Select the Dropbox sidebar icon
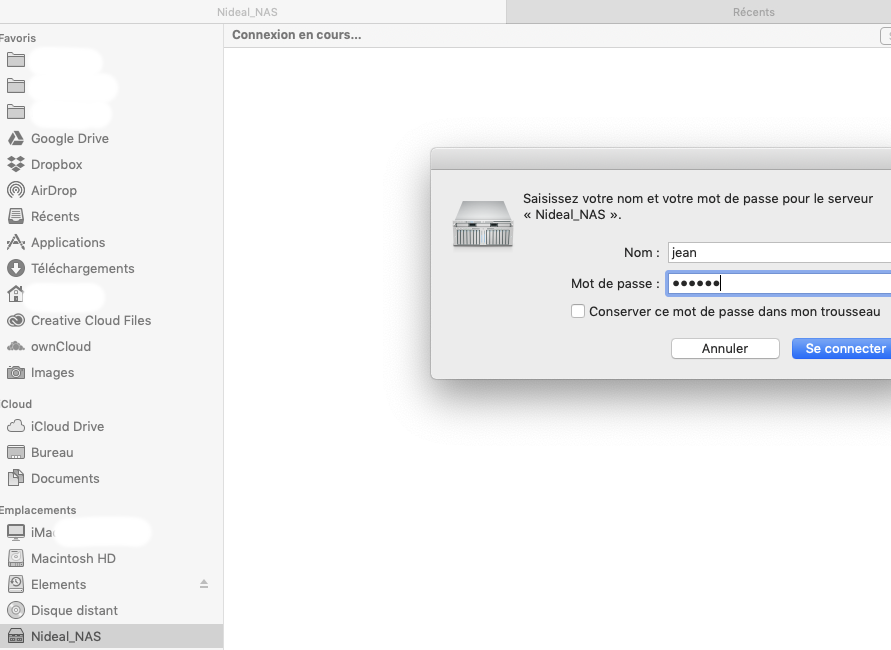 tap(15, 164)
